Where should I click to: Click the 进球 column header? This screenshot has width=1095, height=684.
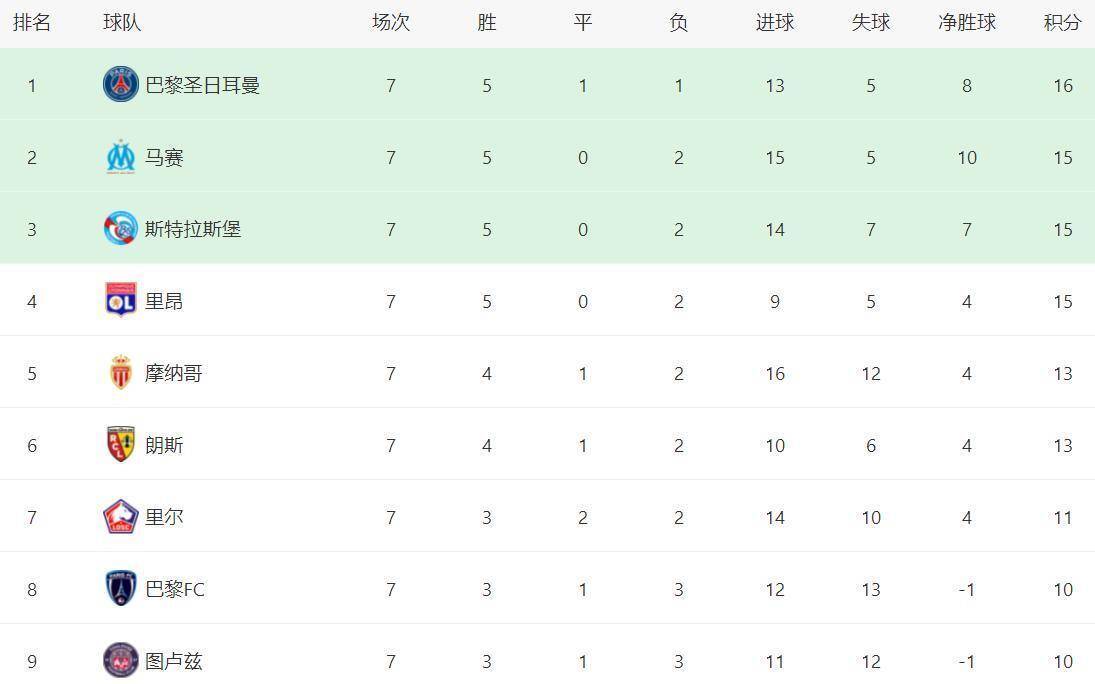775,23
